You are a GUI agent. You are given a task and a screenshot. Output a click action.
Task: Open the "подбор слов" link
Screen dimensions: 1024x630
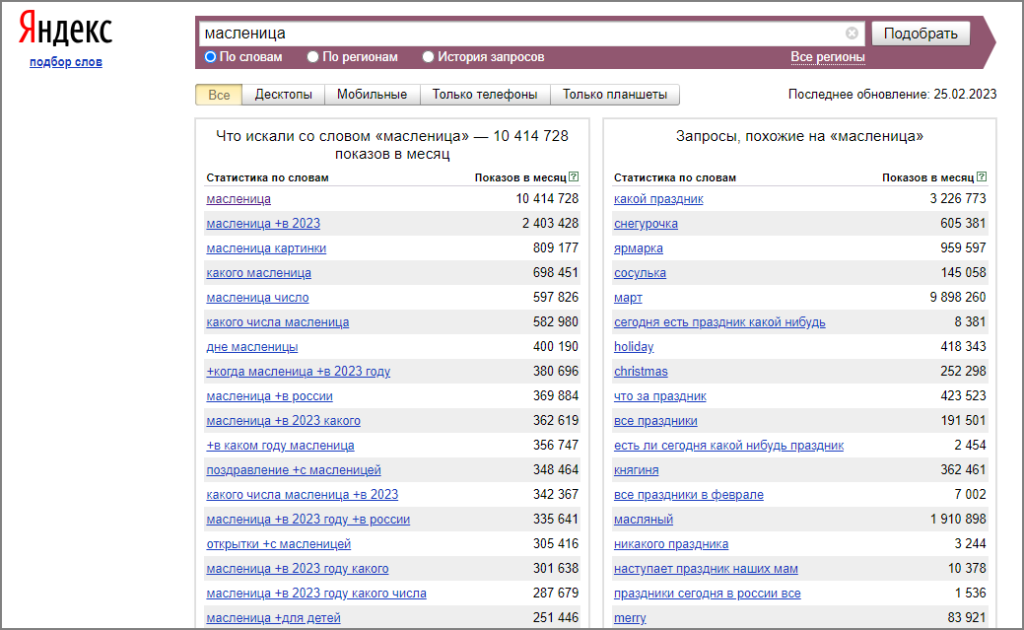[x=66, y=62]
